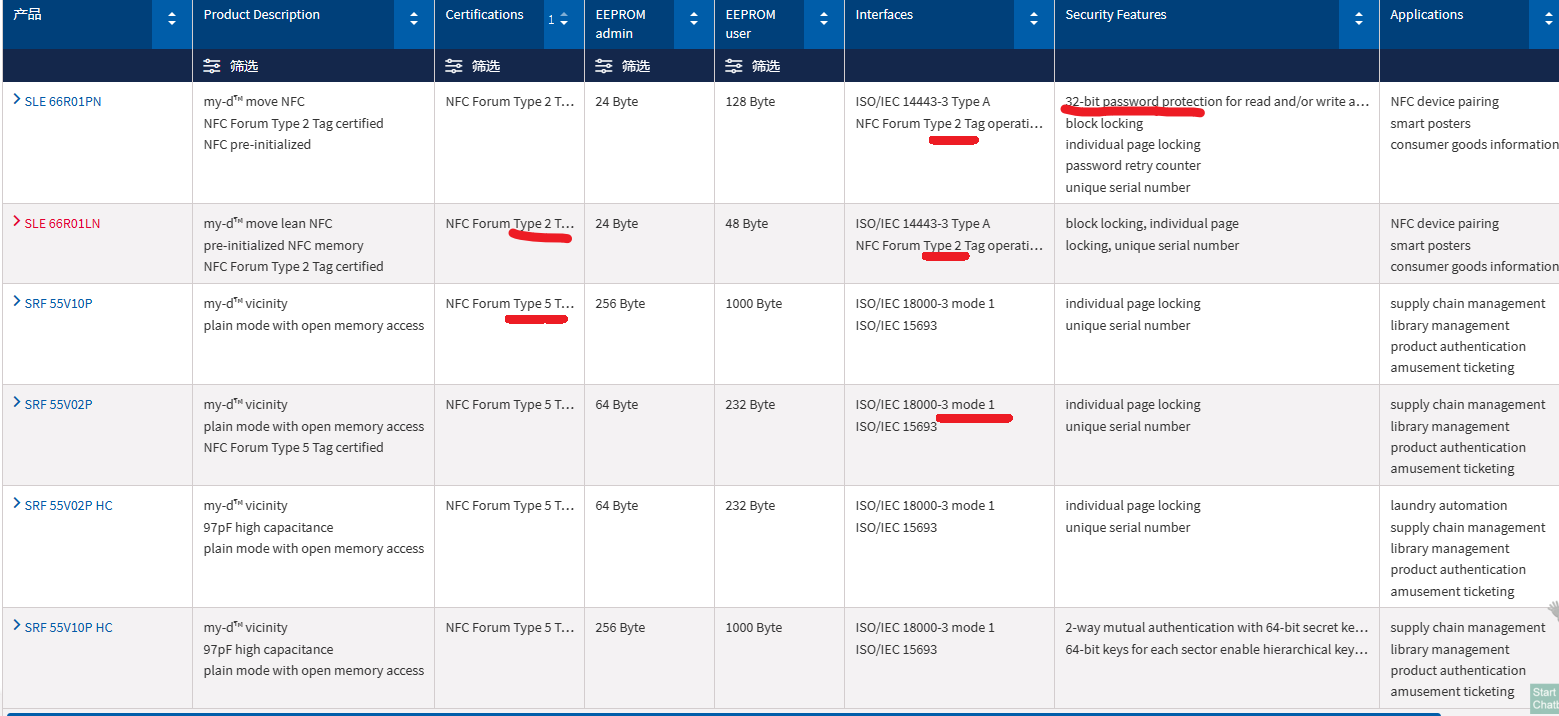
Task: Click the Start Chat widget
Action: click(x=1545, y=698)
